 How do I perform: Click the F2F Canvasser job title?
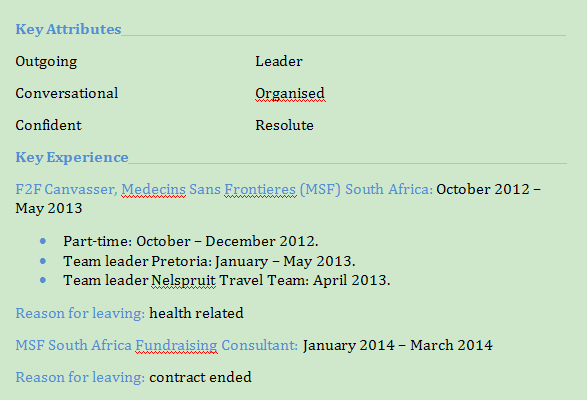click(x=66, y=189)
